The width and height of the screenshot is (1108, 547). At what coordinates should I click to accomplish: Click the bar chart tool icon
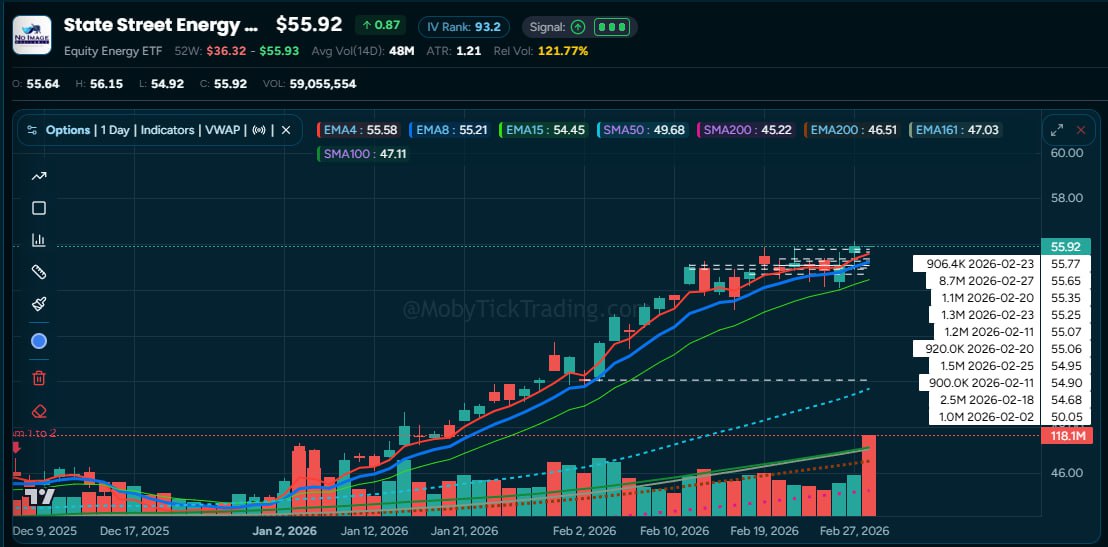[39, 240]
